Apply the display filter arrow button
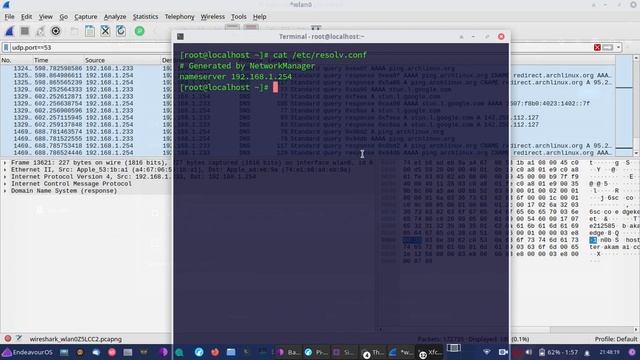The image size is (640, 360). coord(608,48)
